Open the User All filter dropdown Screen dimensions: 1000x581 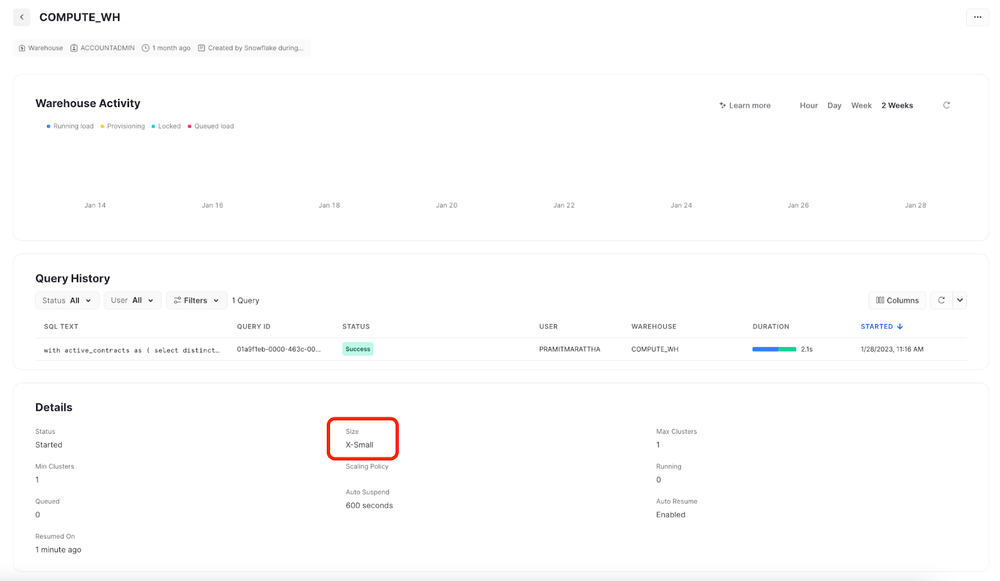pyautogui.click(x=131, y=300)
